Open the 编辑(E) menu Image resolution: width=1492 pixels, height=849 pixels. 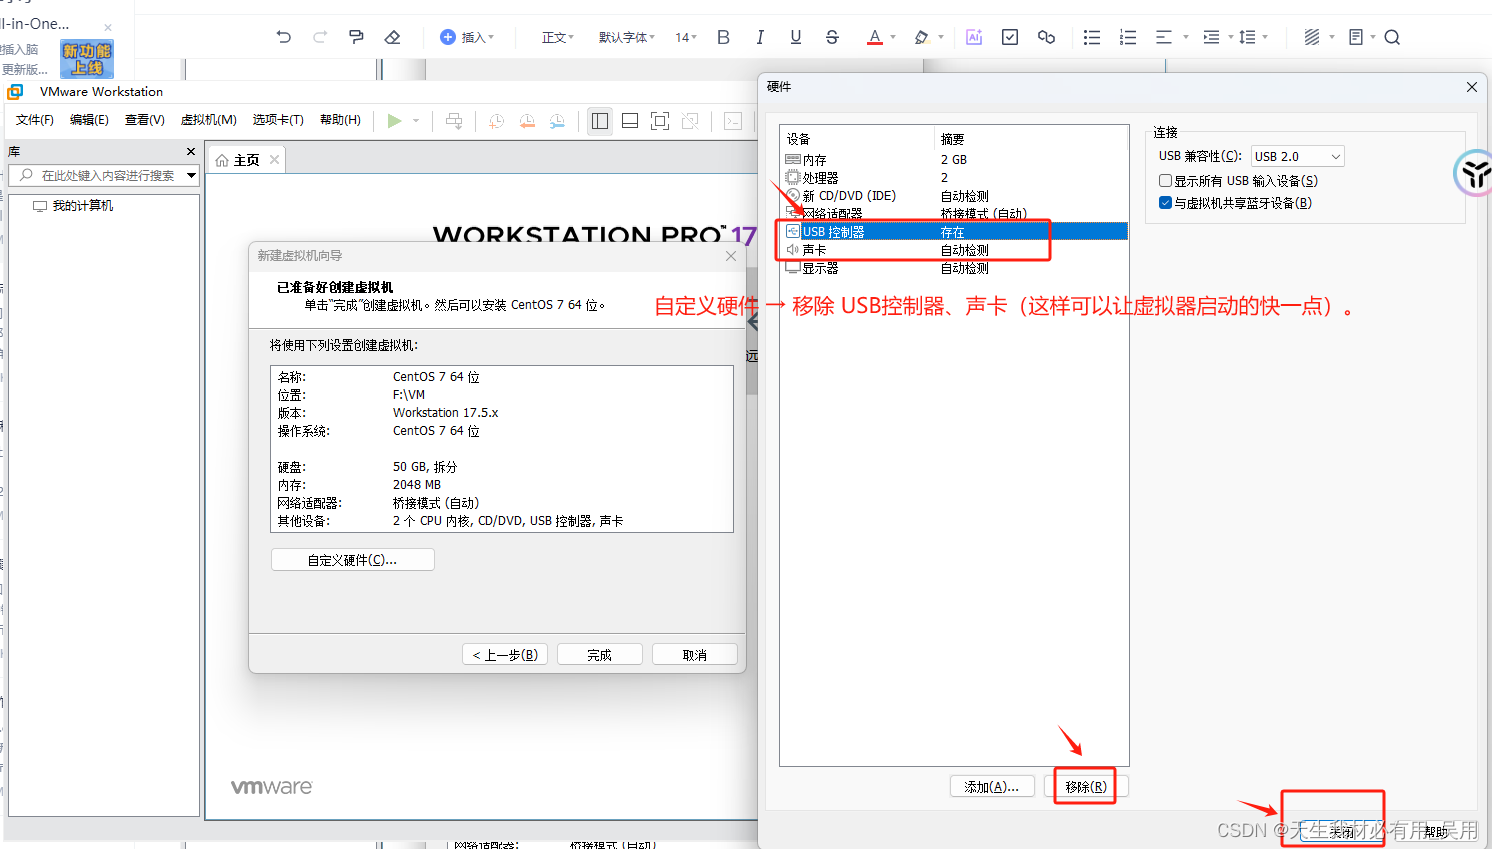pos(89,120)
